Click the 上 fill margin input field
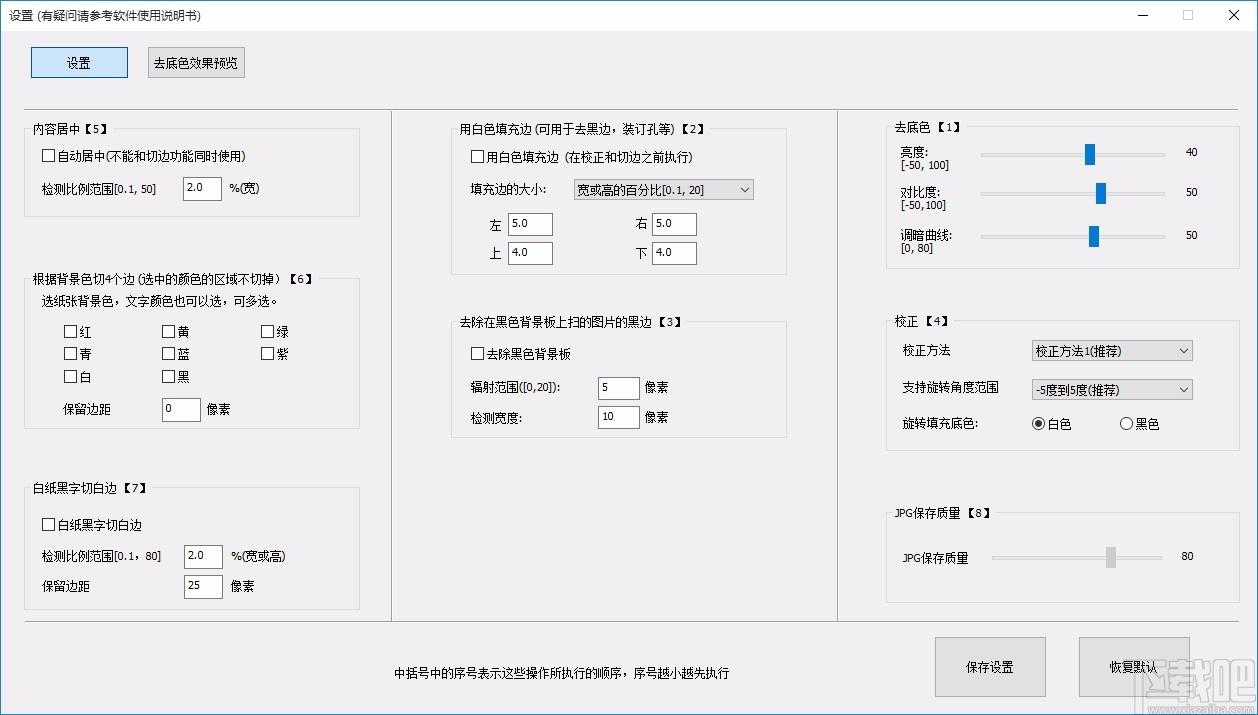Image resolution: width=1258 pixels, height=715 pixels. coord(530,253)
